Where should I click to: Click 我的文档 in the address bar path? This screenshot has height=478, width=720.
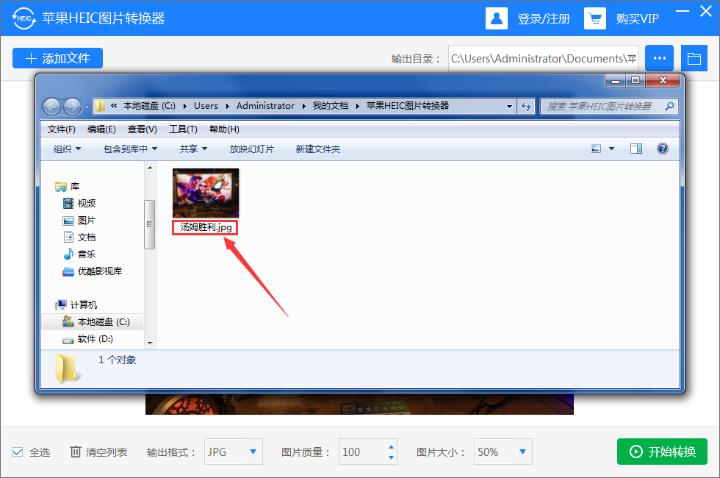pyautogui.click(x=331, y=106)
